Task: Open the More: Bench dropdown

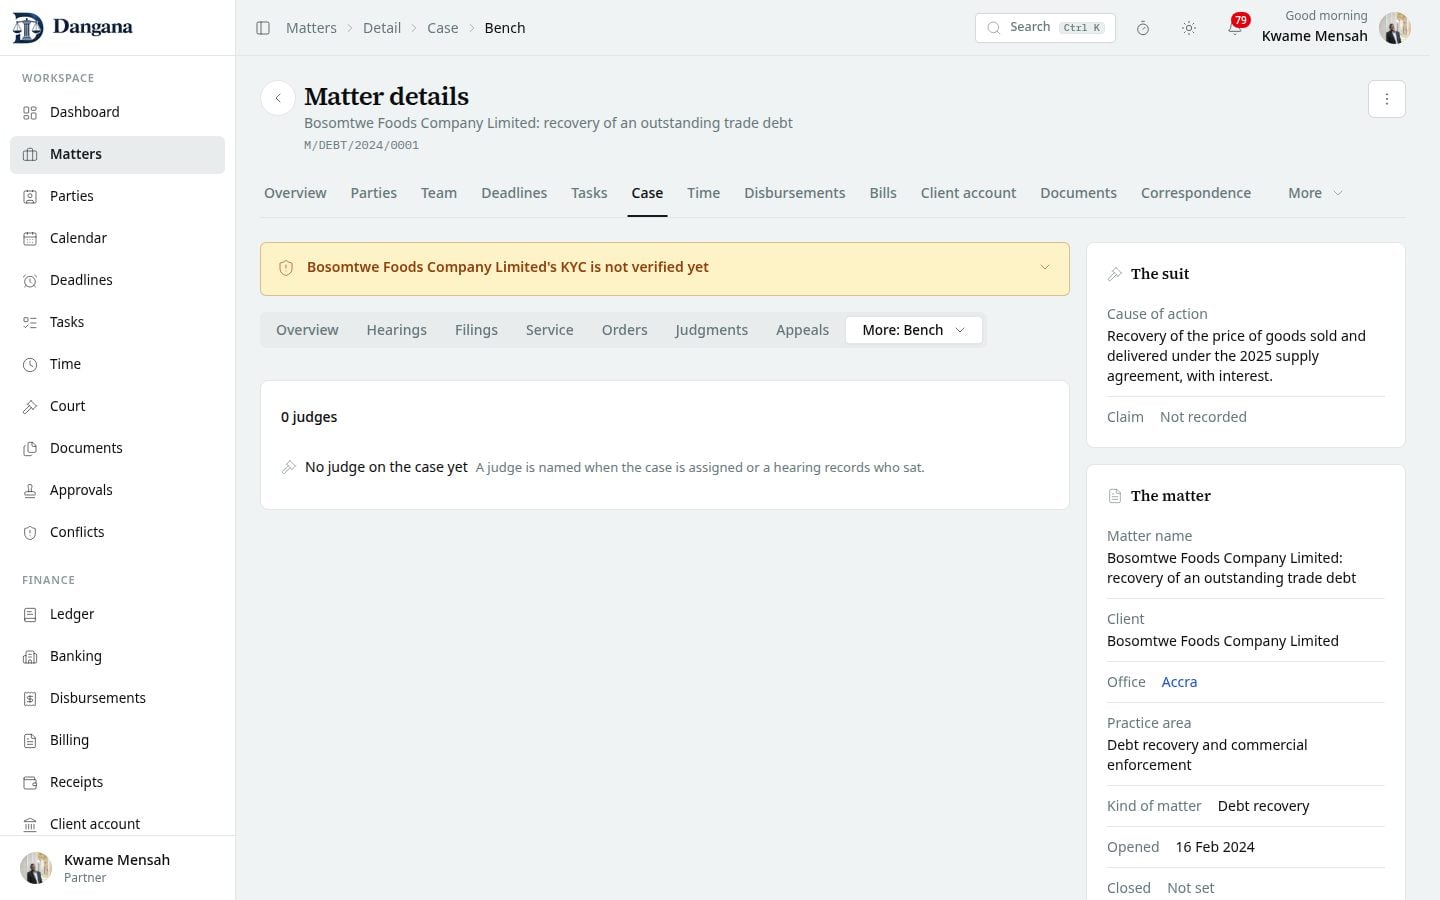Action: (914, 330)
